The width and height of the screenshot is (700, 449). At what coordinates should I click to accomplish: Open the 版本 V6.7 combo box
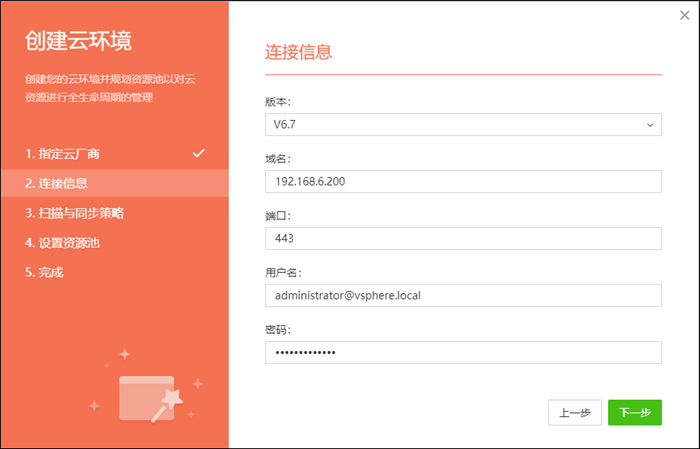462,124
